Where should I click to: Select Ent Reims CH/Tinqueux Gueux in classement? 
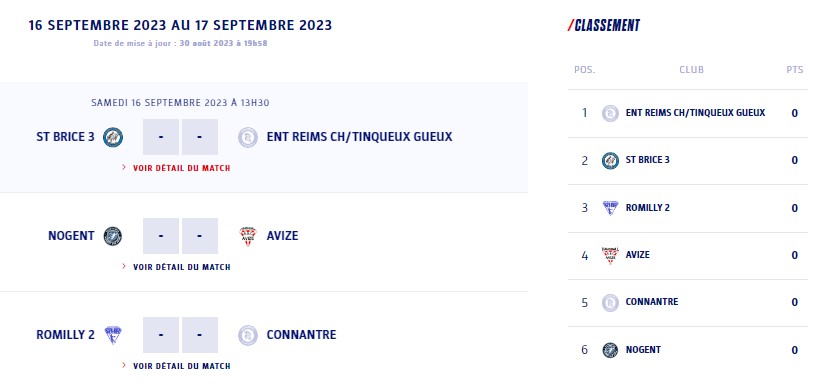pos(695,113)
